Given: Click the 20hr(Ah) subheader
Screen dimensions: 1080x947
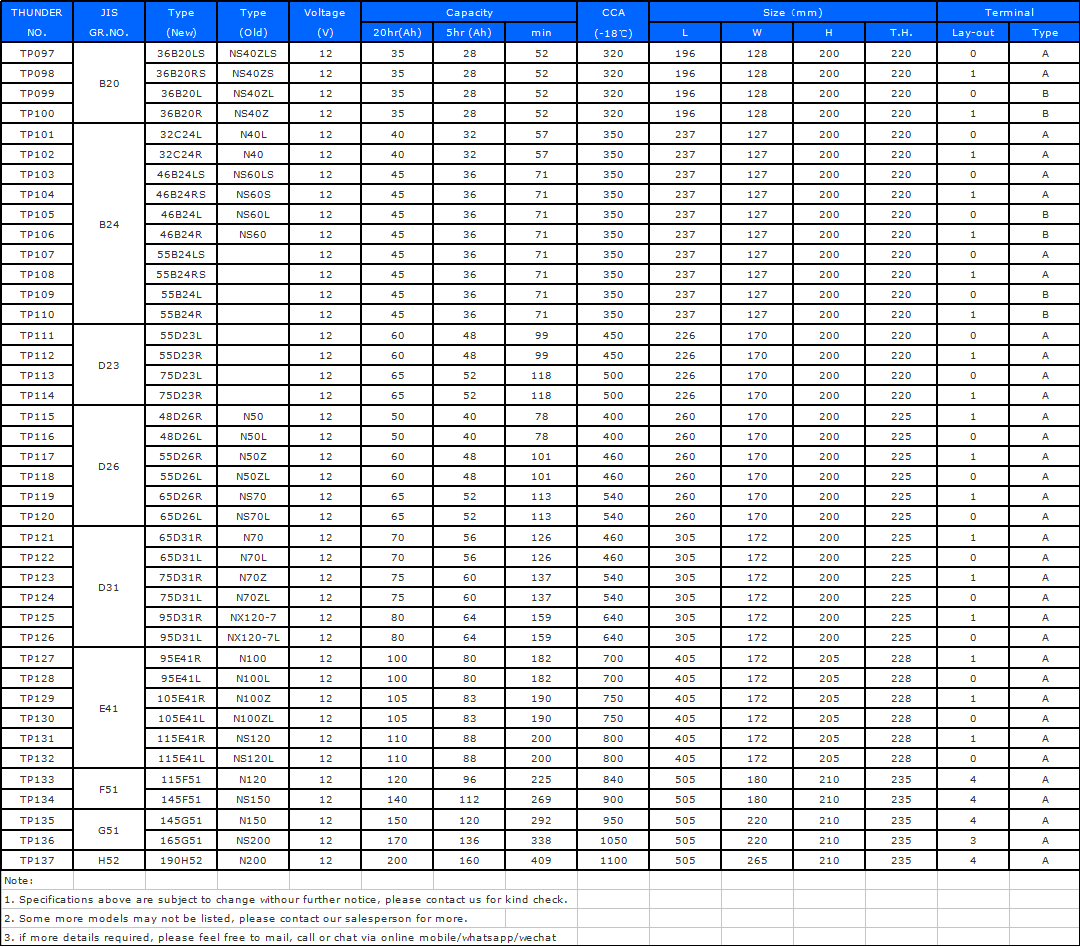Looking at the screenshot, I should pos(397,32).
